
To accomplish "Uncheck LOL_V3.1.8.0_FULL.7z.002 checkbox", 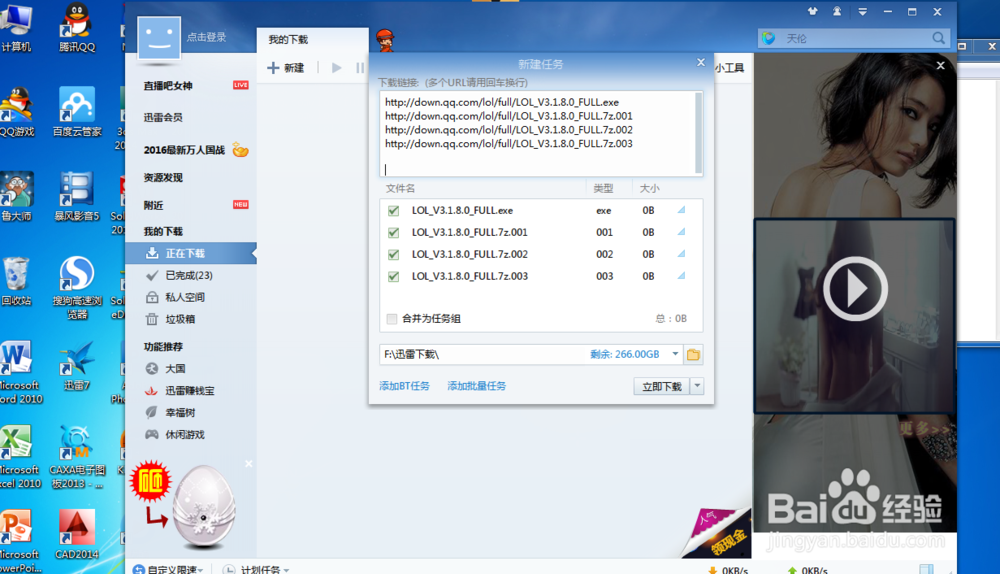I will (393, 254).
